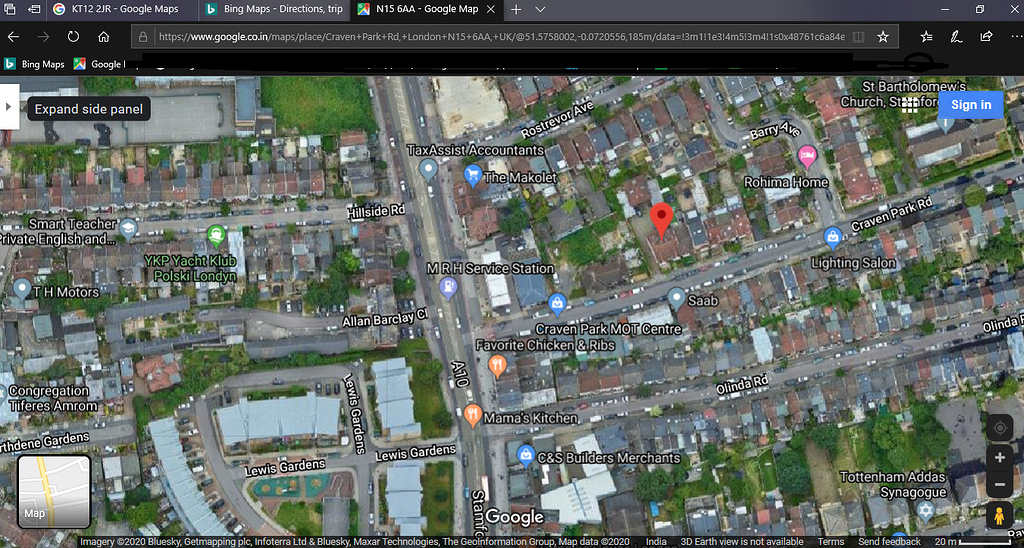This screenshot has height=548, width=1024.
Task: Zoom out on the map
Action: tap(999, 485)
